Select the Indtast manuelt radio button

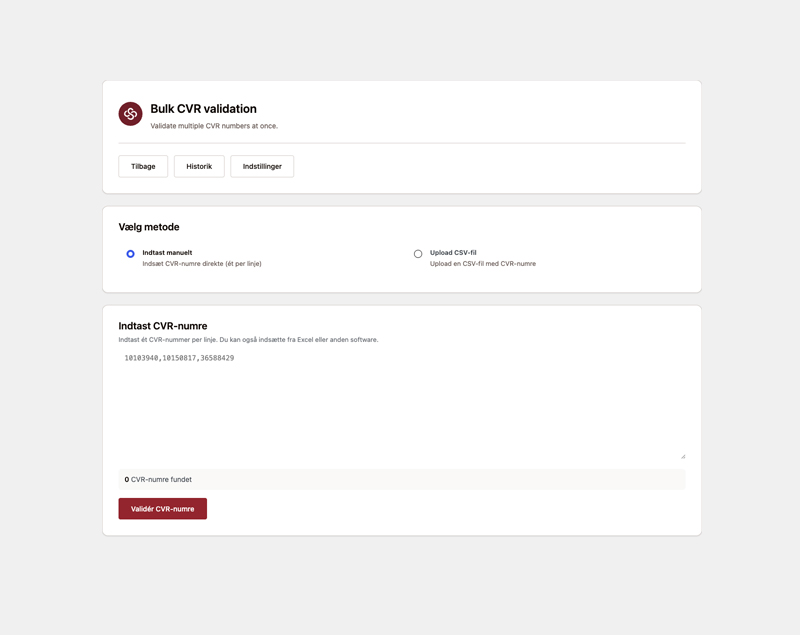point(131,253)
